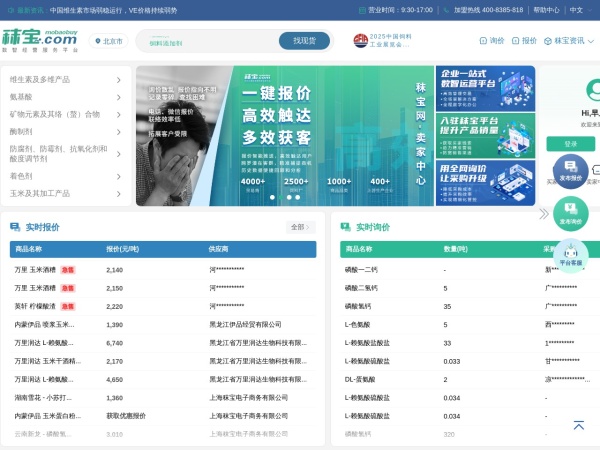Viewport: 600px width, 450px height.
Task: Open the L-色氨酸 inquiry row
Action: click(x=470, y=324)
